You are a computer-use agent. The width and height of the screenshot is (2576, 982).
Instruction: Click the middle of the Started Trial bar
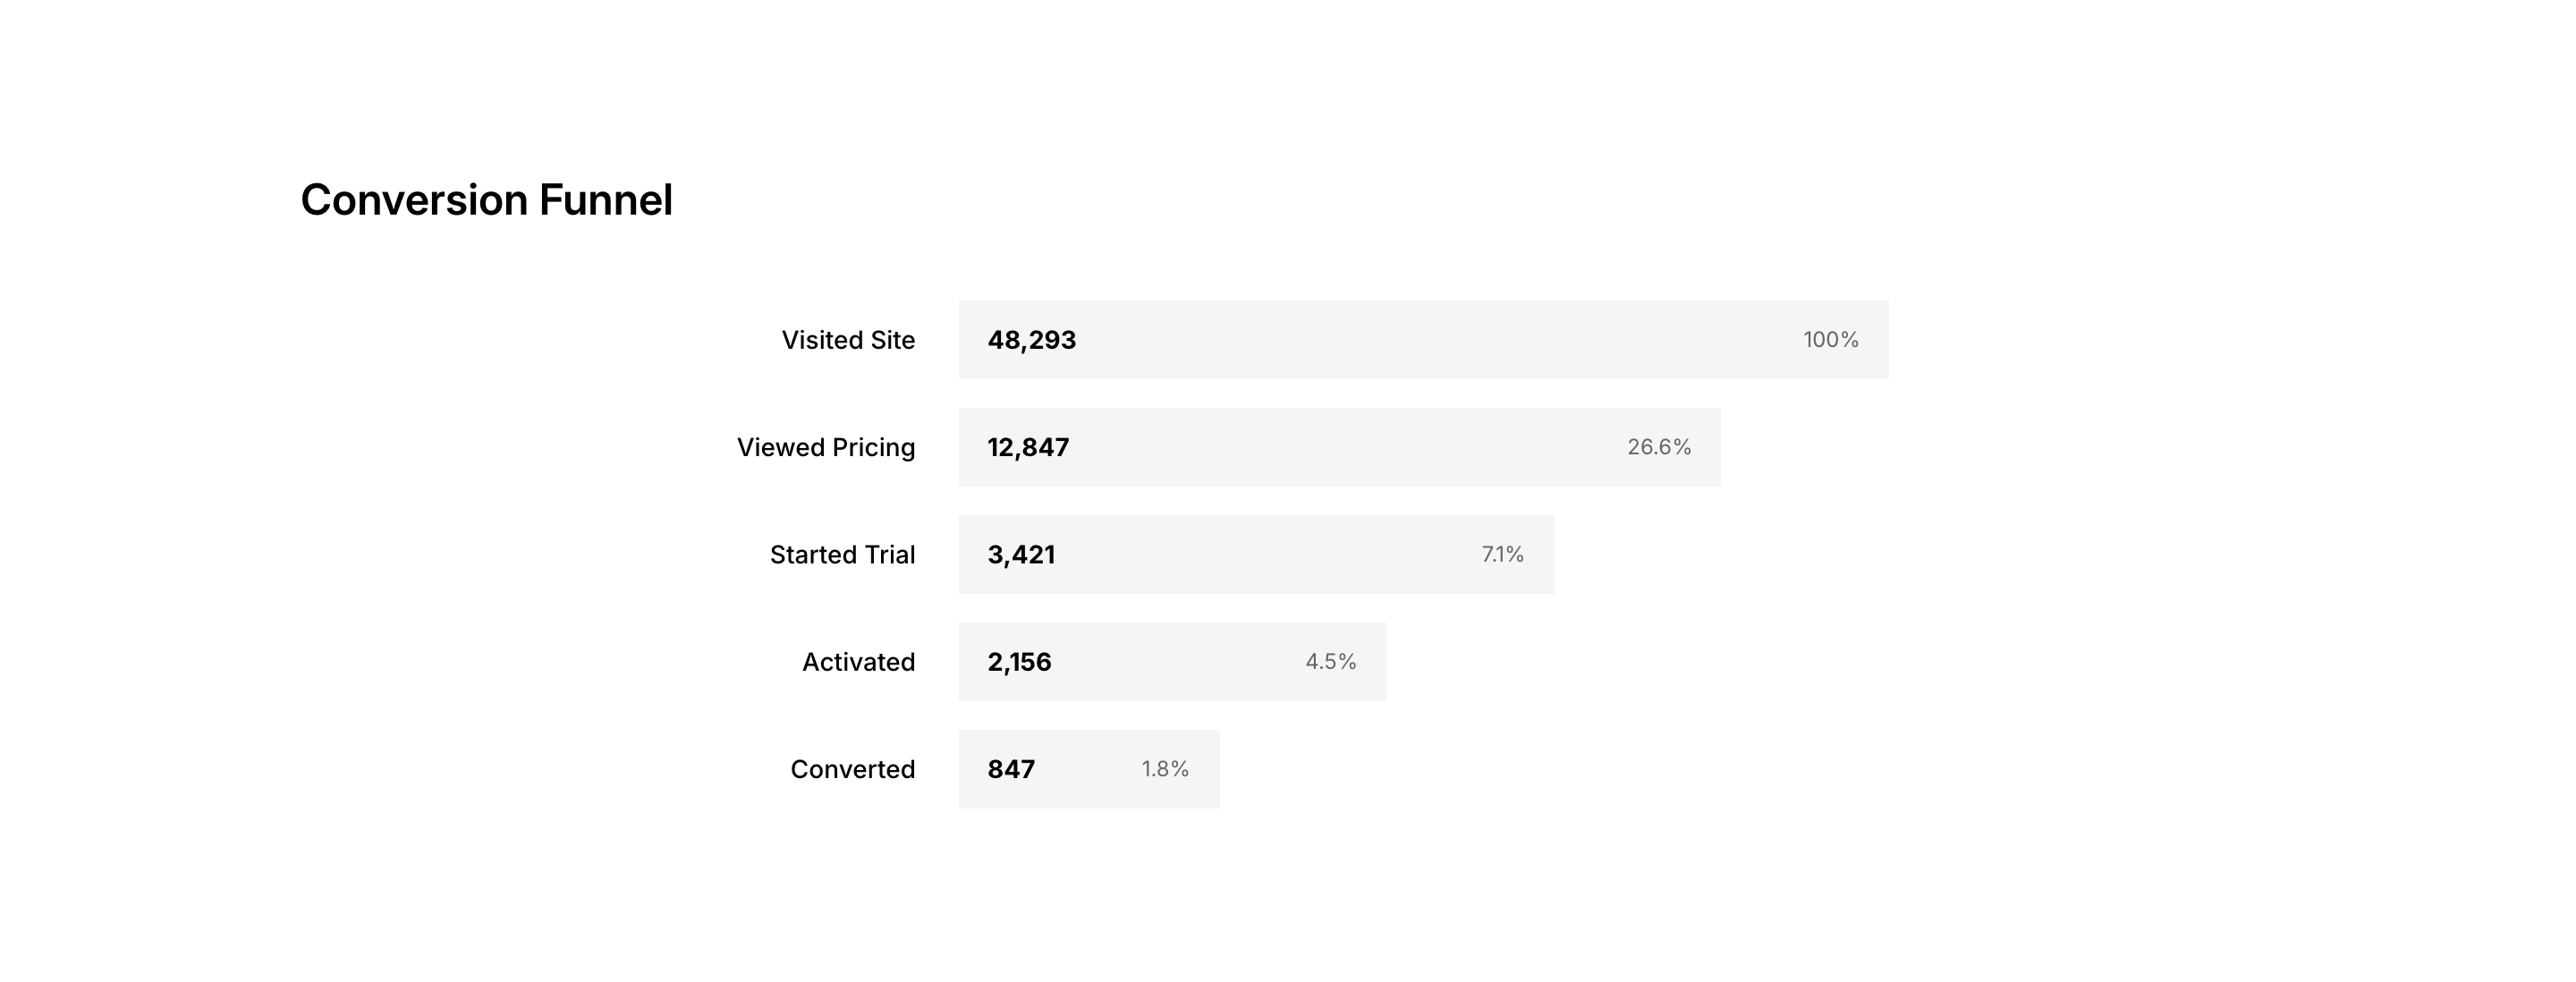[1256, 555]
